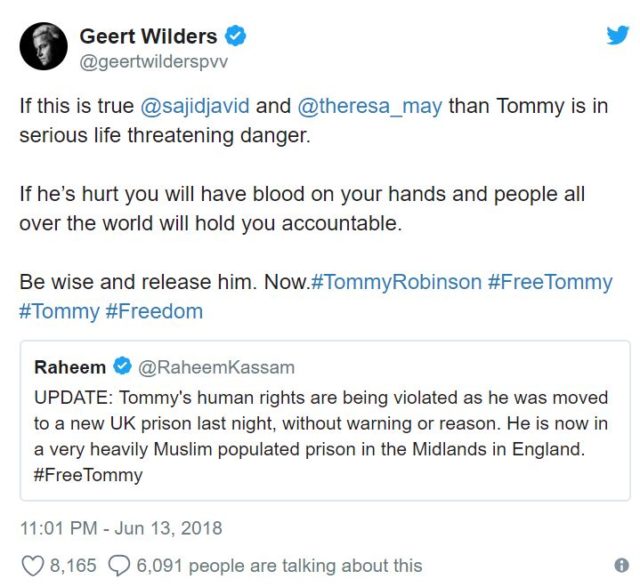This screenshot has height=587, width=640.
Task: Open the #FreeTommy hashtag in main tweet
Action: click(549, 282)
